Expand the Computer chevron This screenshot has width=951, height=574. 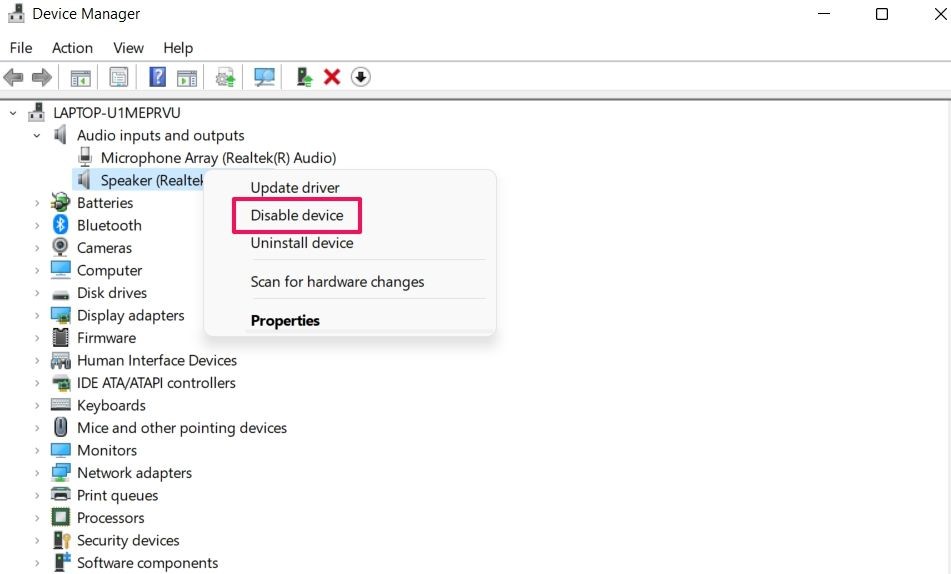pyautogui.click(x=37, y=270)
